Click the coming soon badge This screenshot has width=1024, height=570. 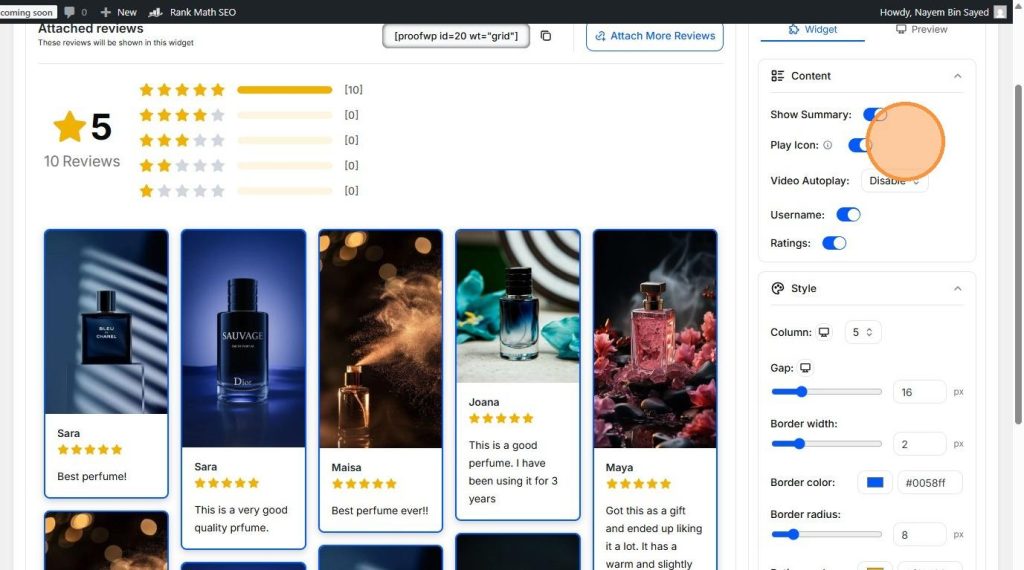[27, 12]
